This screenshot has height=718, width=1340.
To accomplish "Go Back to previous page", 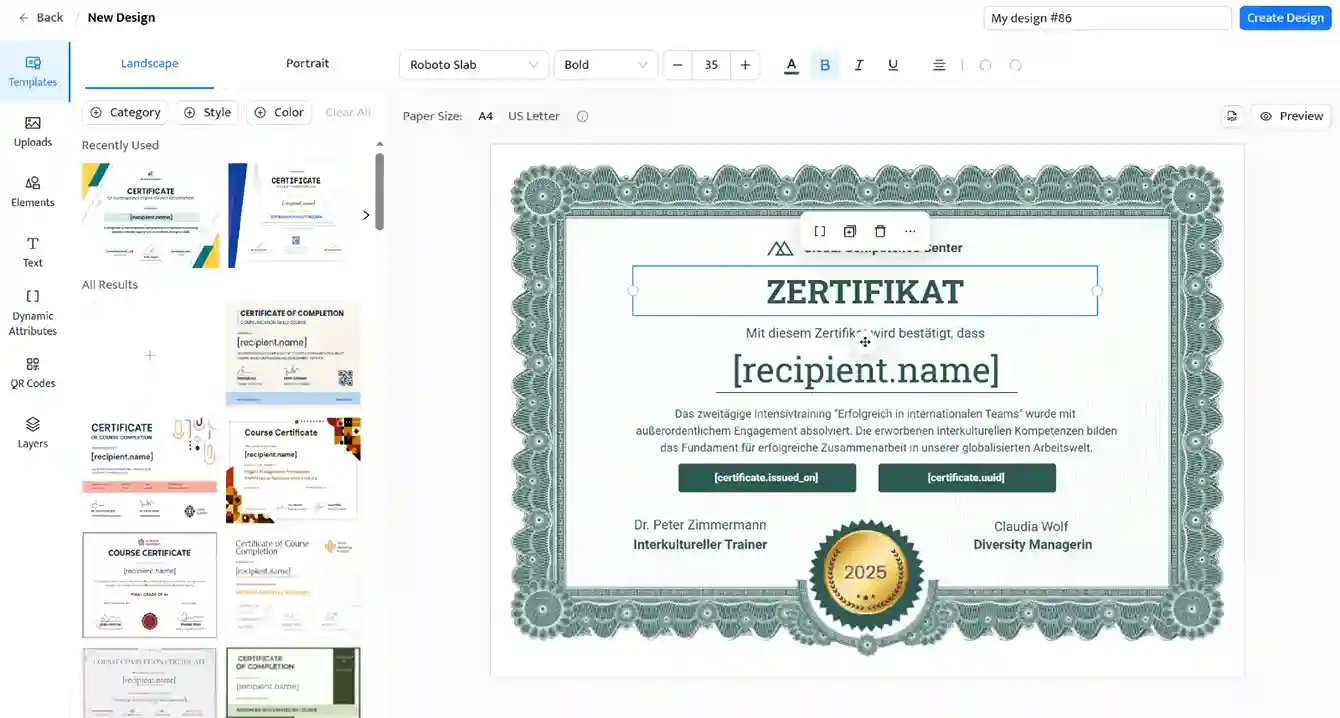I will coord(41,17).
